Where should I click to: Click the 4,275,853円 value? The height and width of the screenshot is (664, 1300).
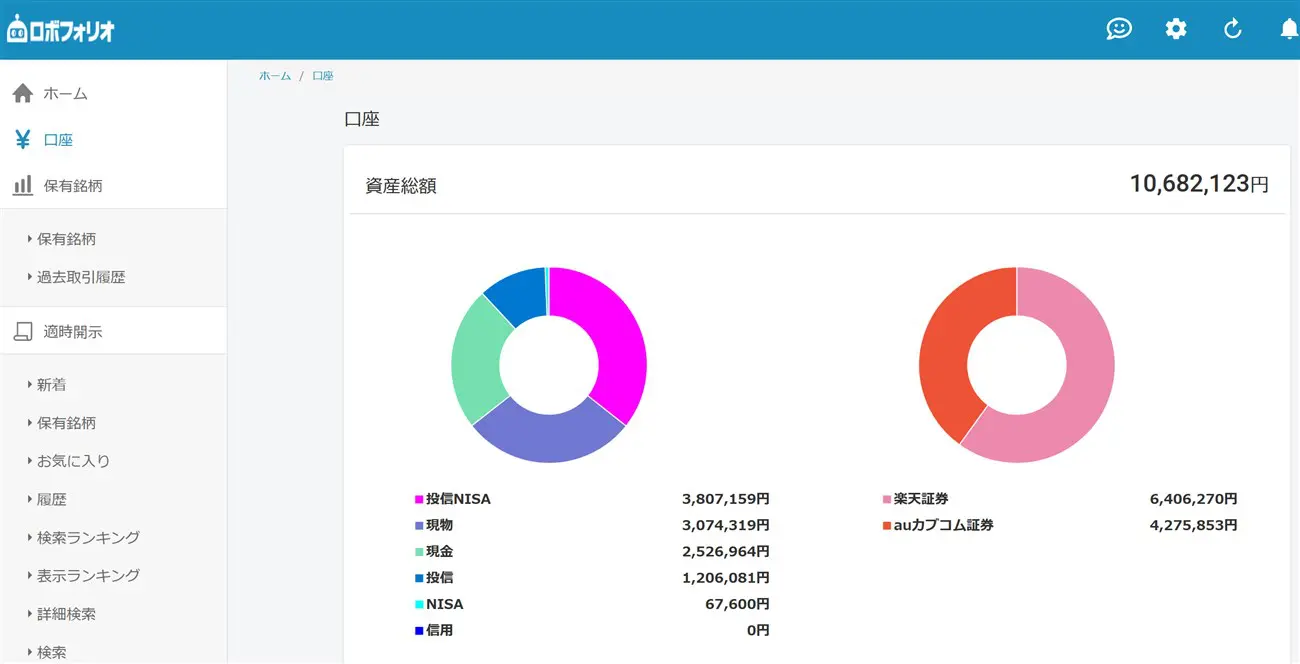(x=1194, y=525)
